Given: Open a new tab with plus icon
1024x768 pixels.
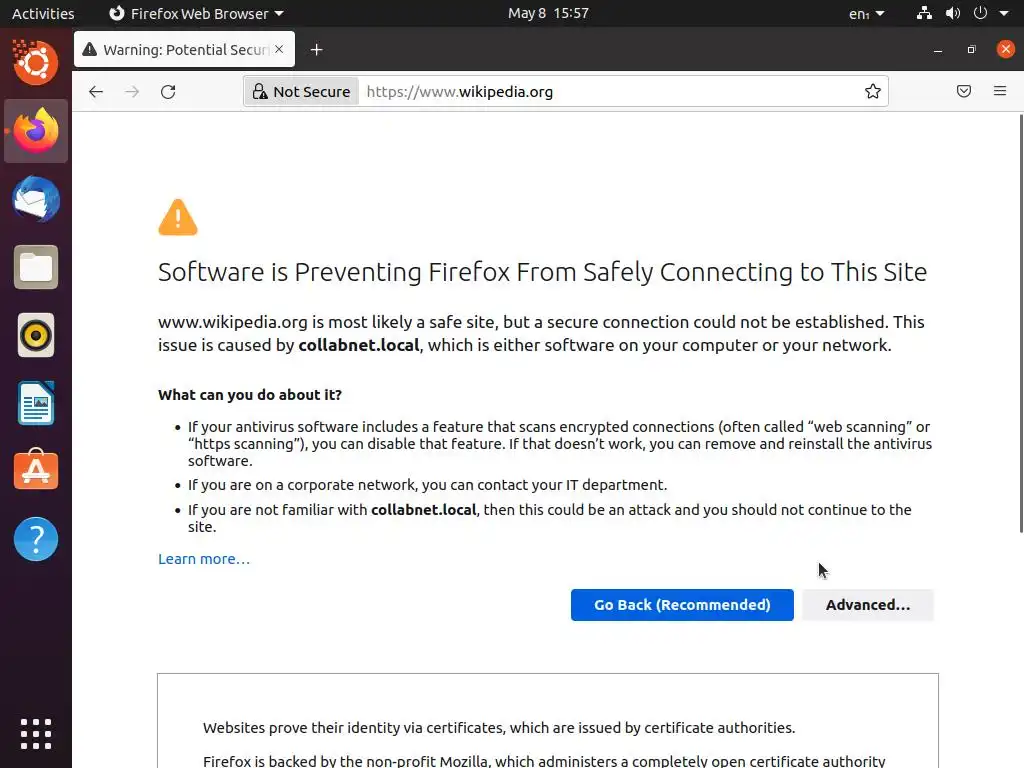Looking at the screenshot, I should tap(316, 50).
